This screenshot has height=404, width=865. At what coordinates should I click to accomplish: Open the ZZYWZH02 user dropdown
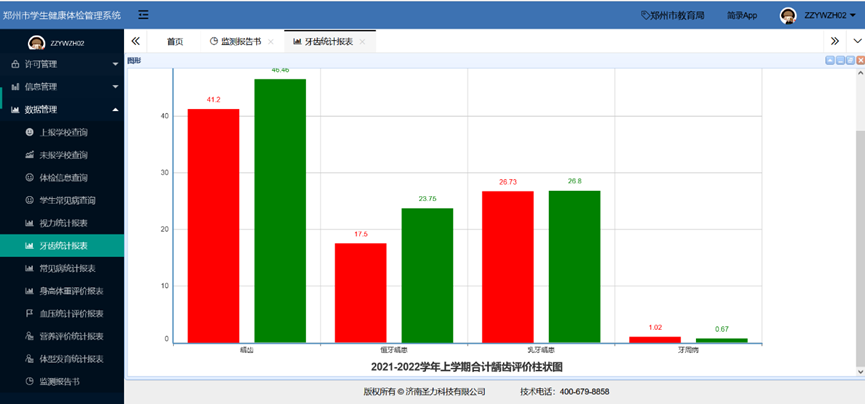tap(830, 16)
